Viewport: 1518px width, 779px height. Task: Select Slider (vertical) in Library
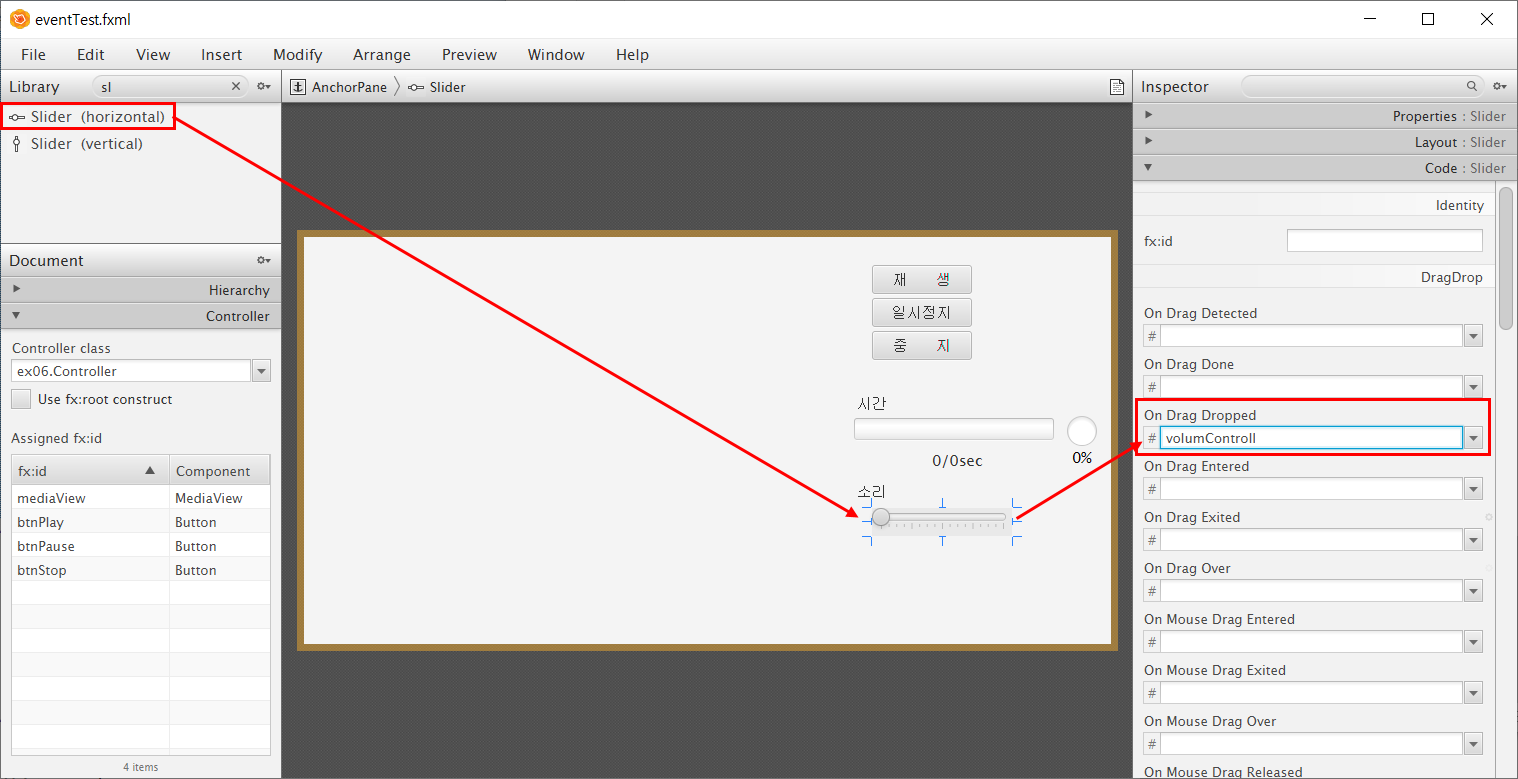point(76,144)
